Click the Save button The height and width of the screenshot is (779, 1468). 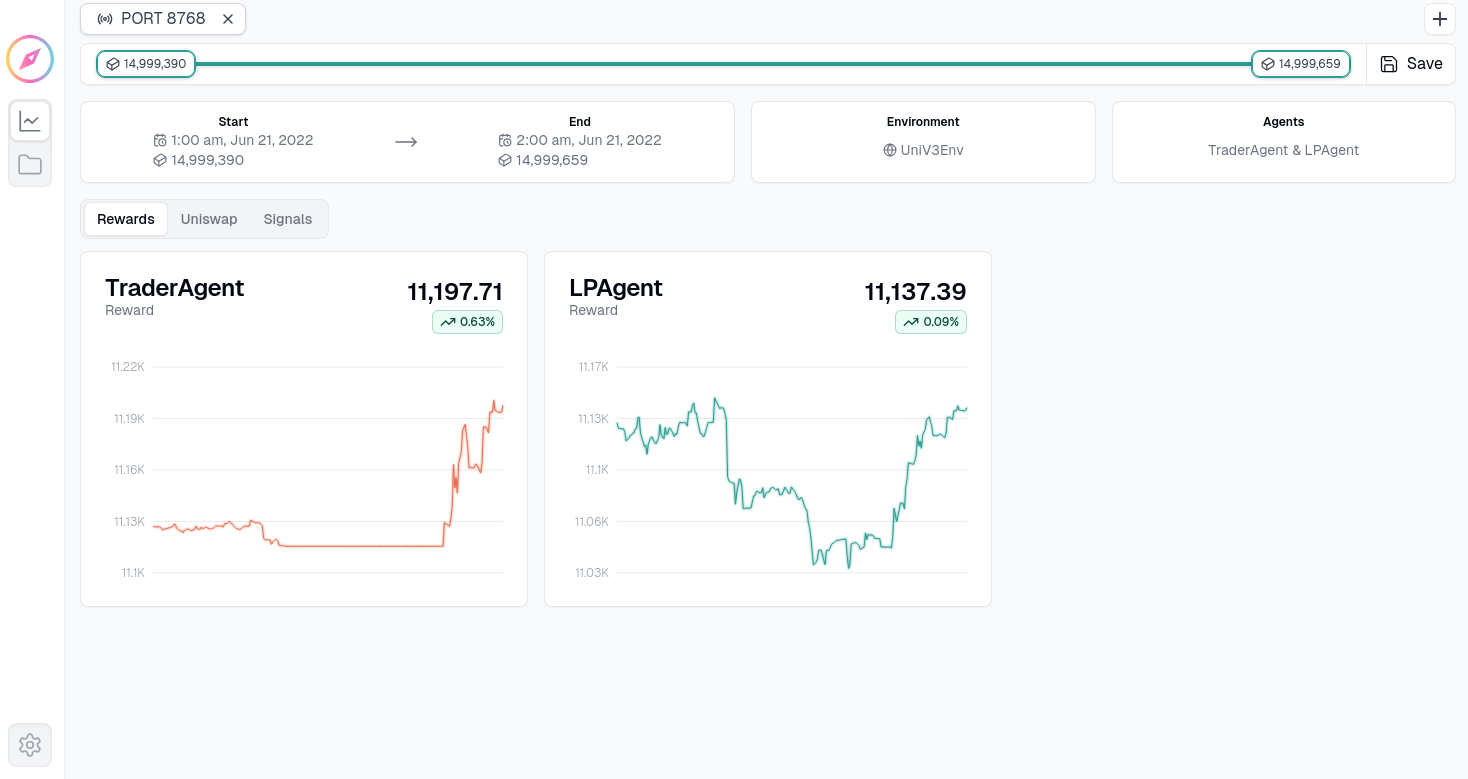coord(1411,64)
